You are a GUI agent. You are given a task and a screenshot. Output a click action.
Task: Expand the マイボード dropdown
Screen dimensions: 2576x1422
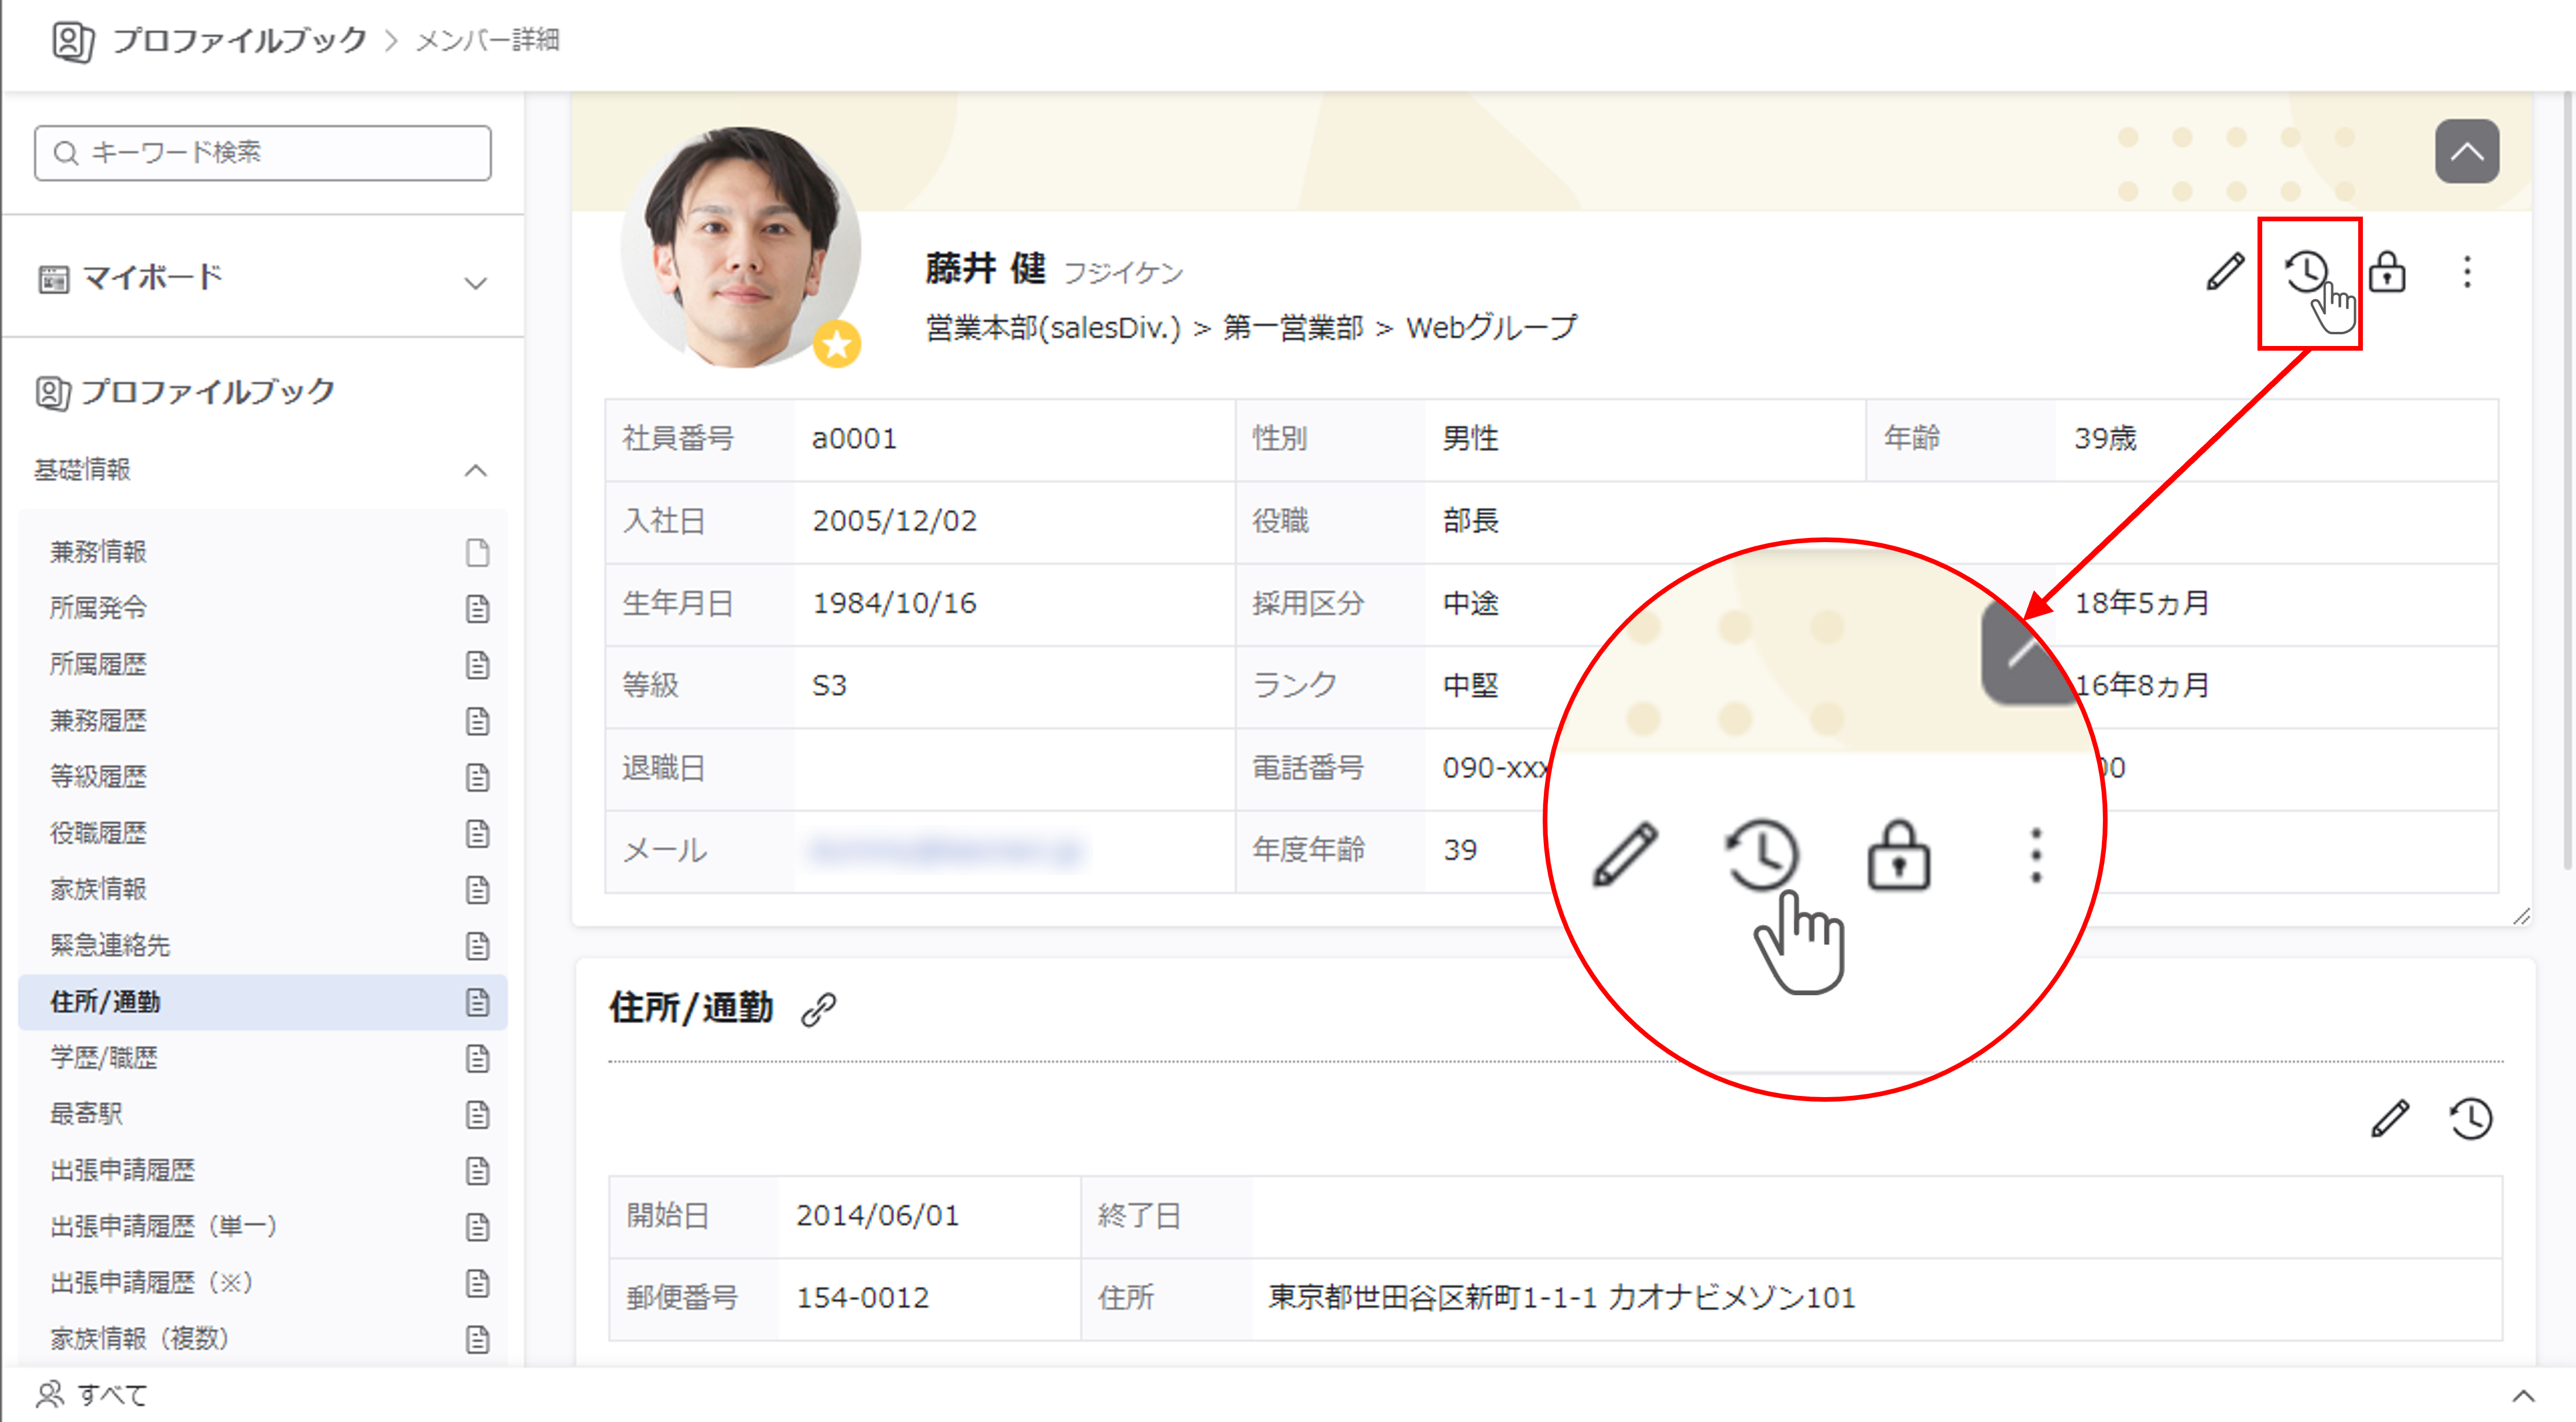point(476,283)
